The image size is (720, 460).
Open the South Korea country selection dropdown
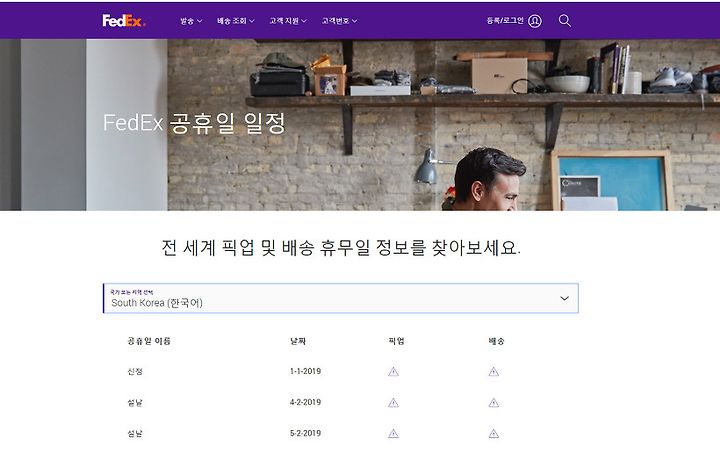tap(341, 298)
